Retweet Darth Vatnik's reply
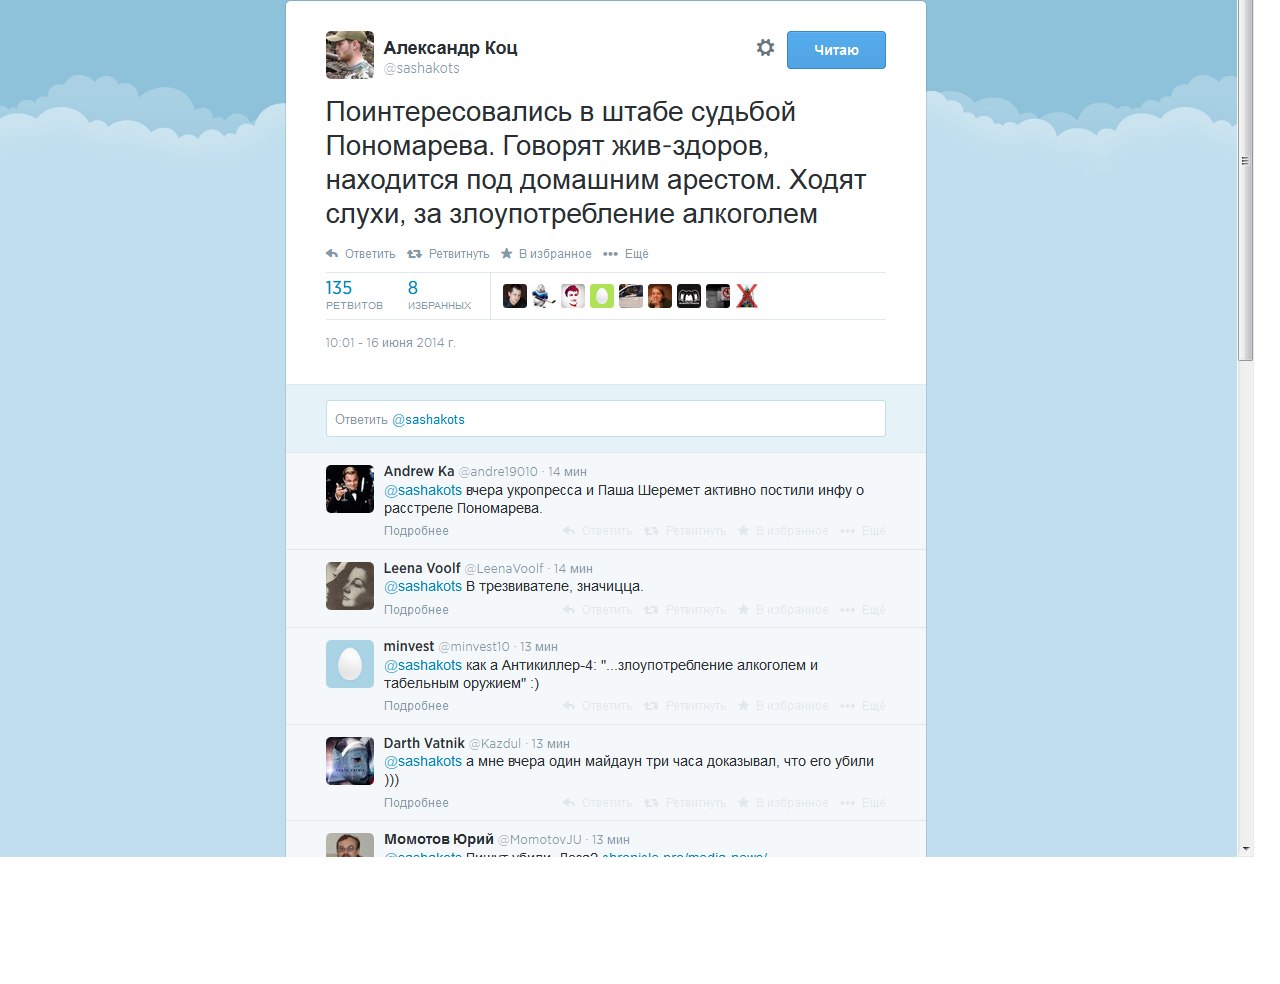The height and width of the screenshot is (984, 1280). 685,803
